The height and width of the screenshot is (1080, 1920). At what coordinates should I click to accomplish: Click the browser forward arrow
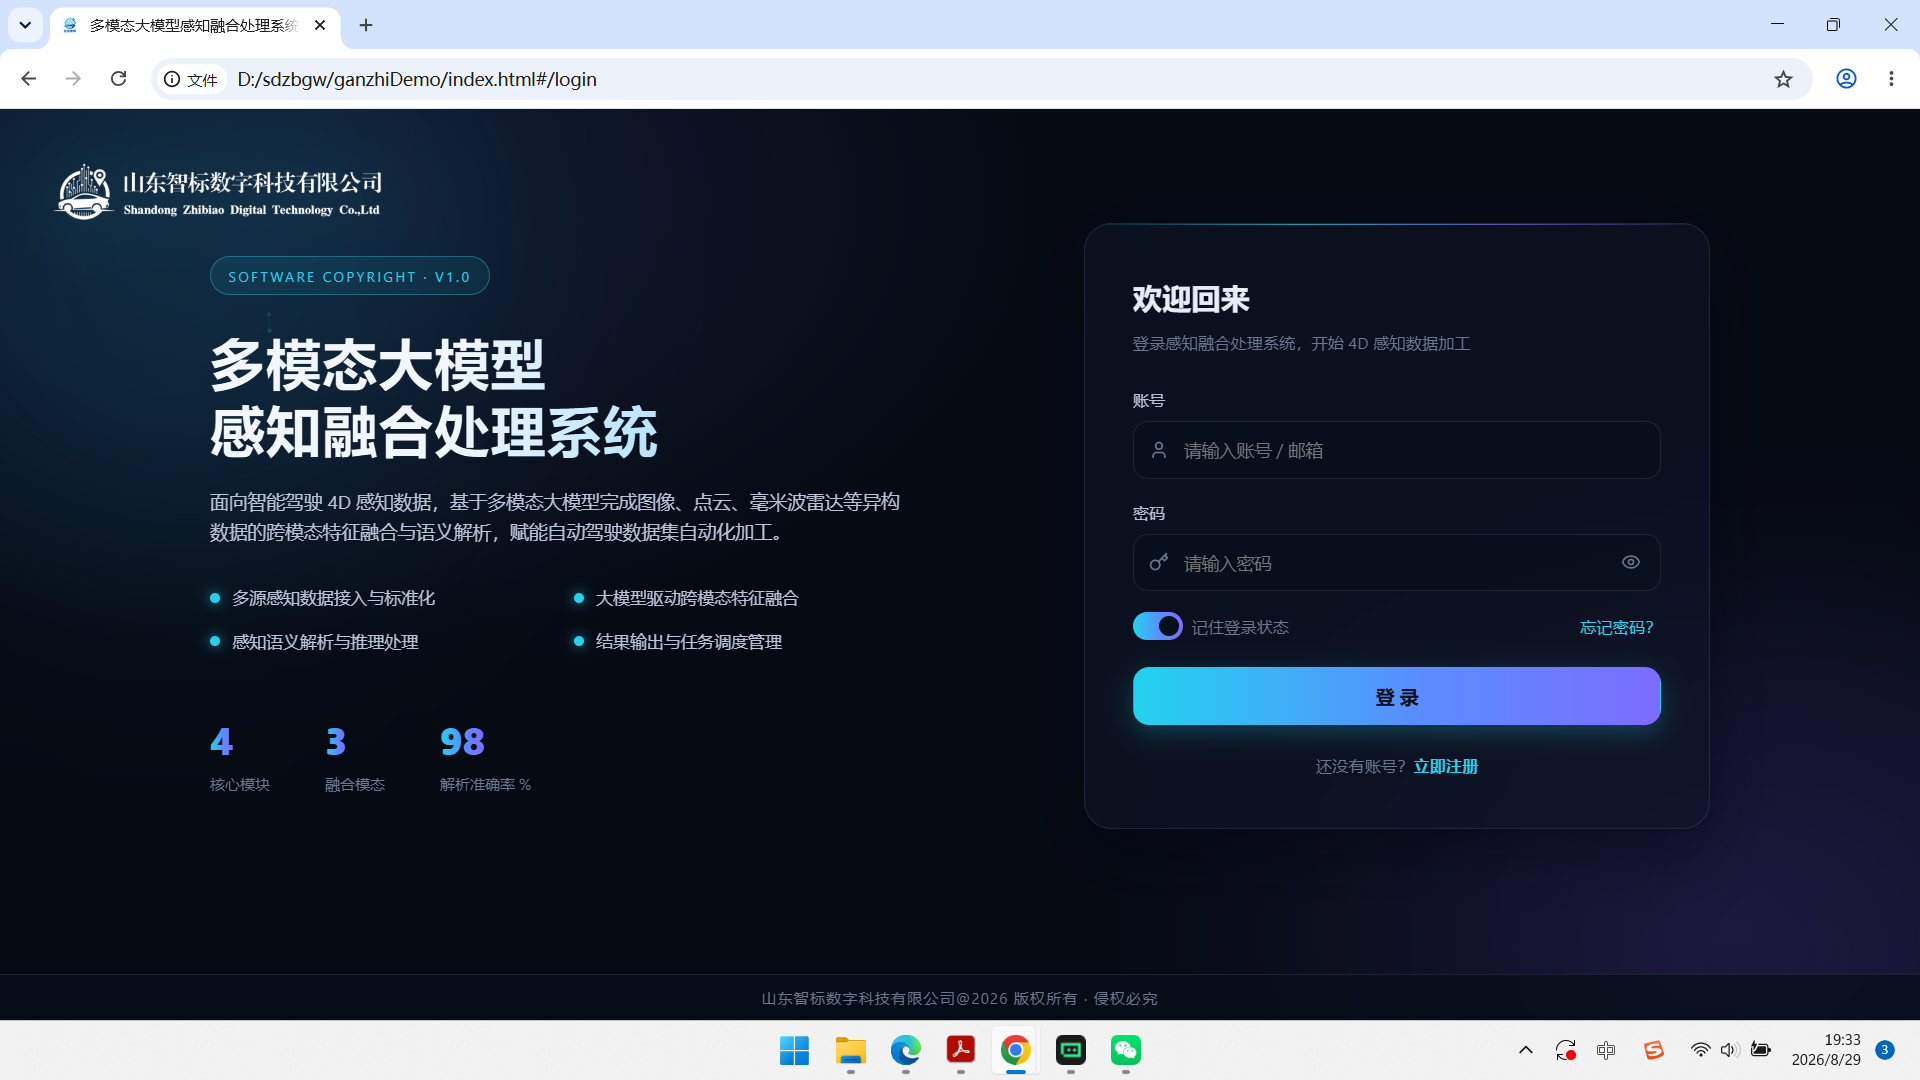pos(73,79)
